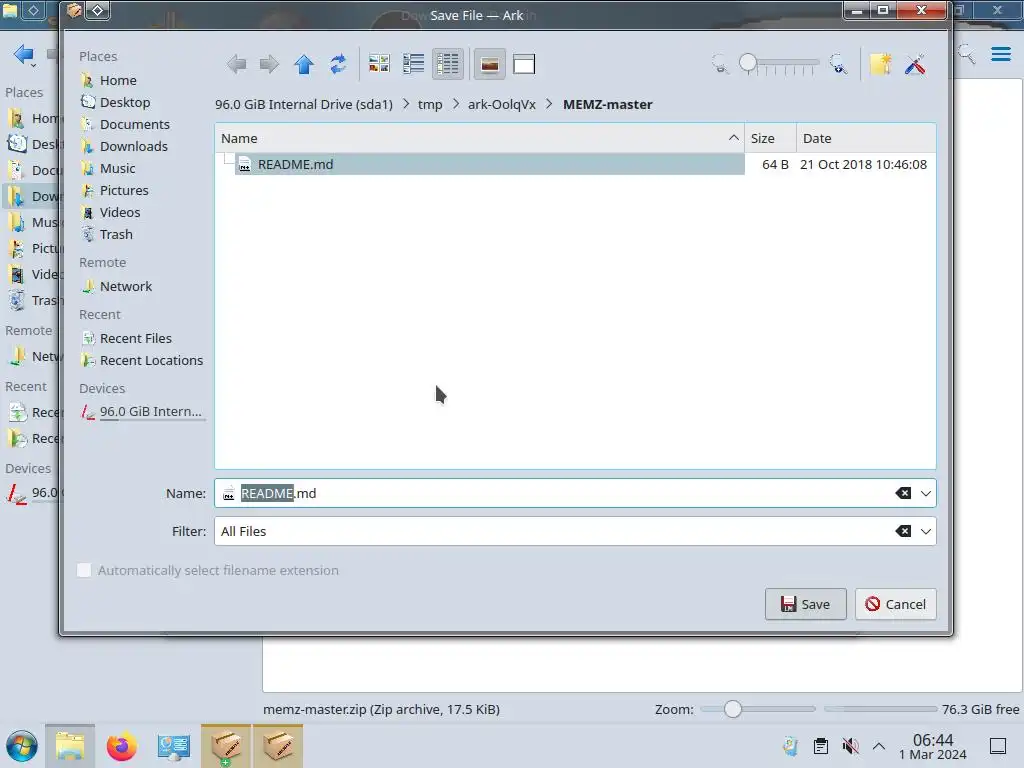1024x768 pixels.
Task: Go forward in Save File dialog
Action: [269, 64]
